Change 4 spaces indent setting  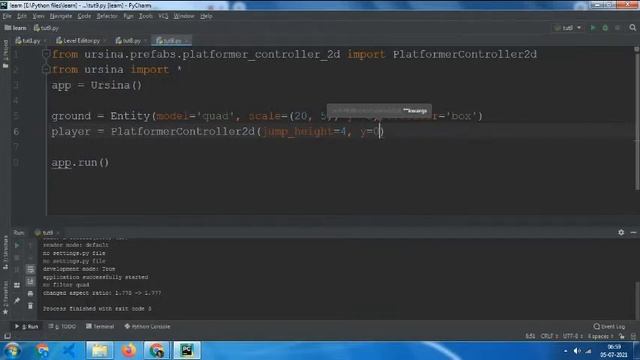click(x=600, y=336)
